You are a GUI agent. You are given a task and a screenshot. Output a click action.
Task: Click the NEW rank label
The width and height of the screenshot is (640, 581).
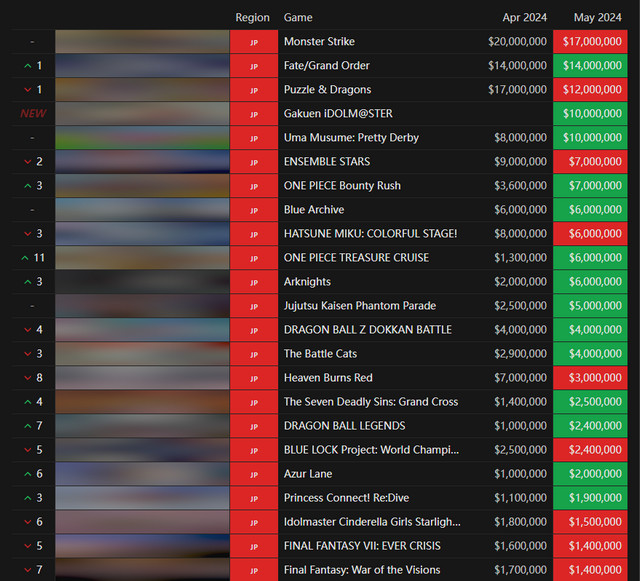coord(33,114)
